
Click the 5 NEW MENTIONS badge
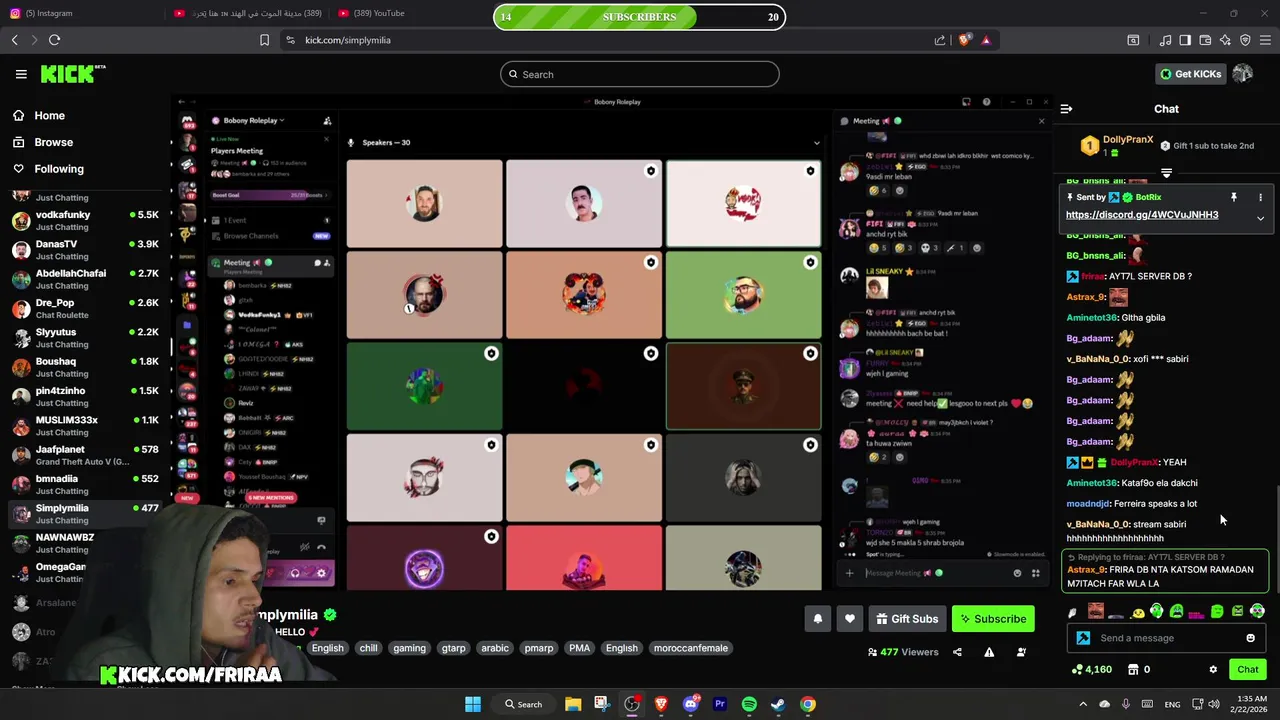click(x=270, y=497)
